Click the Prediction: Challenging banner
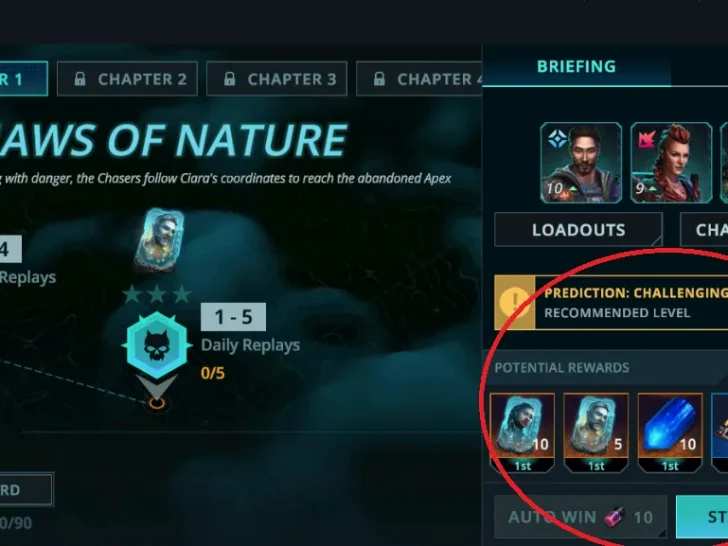Viewport: 728px width, 546px height. [x=611, y=302]
